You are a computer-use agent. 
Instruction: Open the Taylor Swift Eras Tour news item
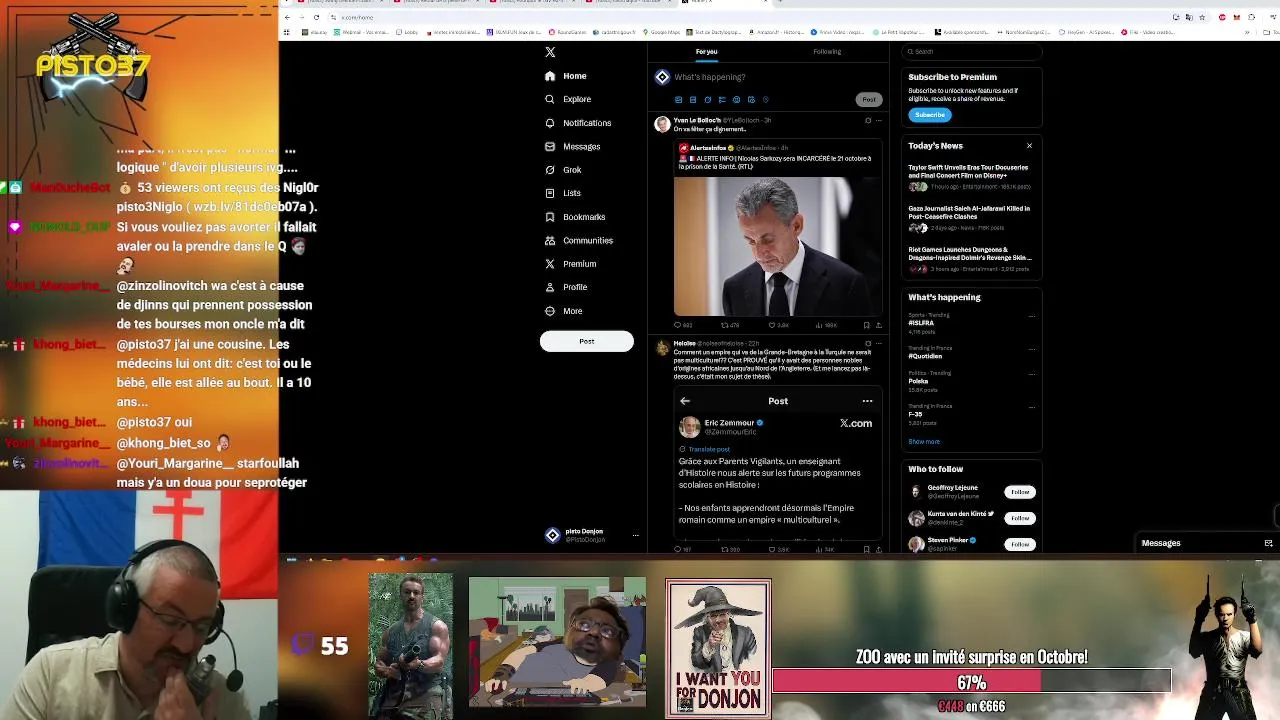(x=970, y=178)
